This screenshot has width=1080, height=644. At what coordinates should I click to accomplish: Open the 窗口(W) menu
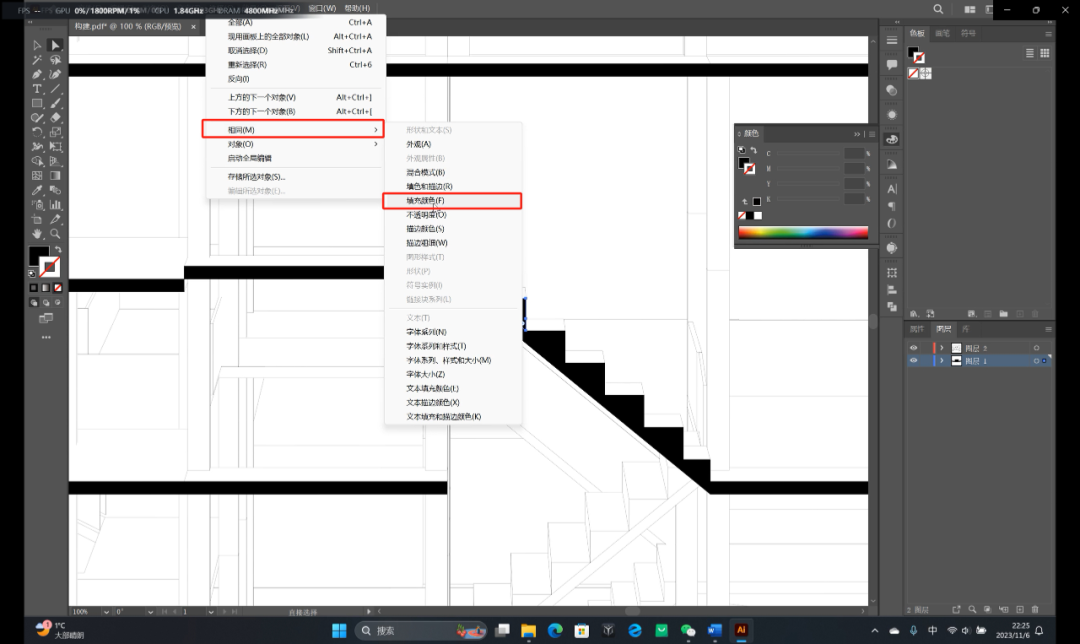click(x=322, y=8)
